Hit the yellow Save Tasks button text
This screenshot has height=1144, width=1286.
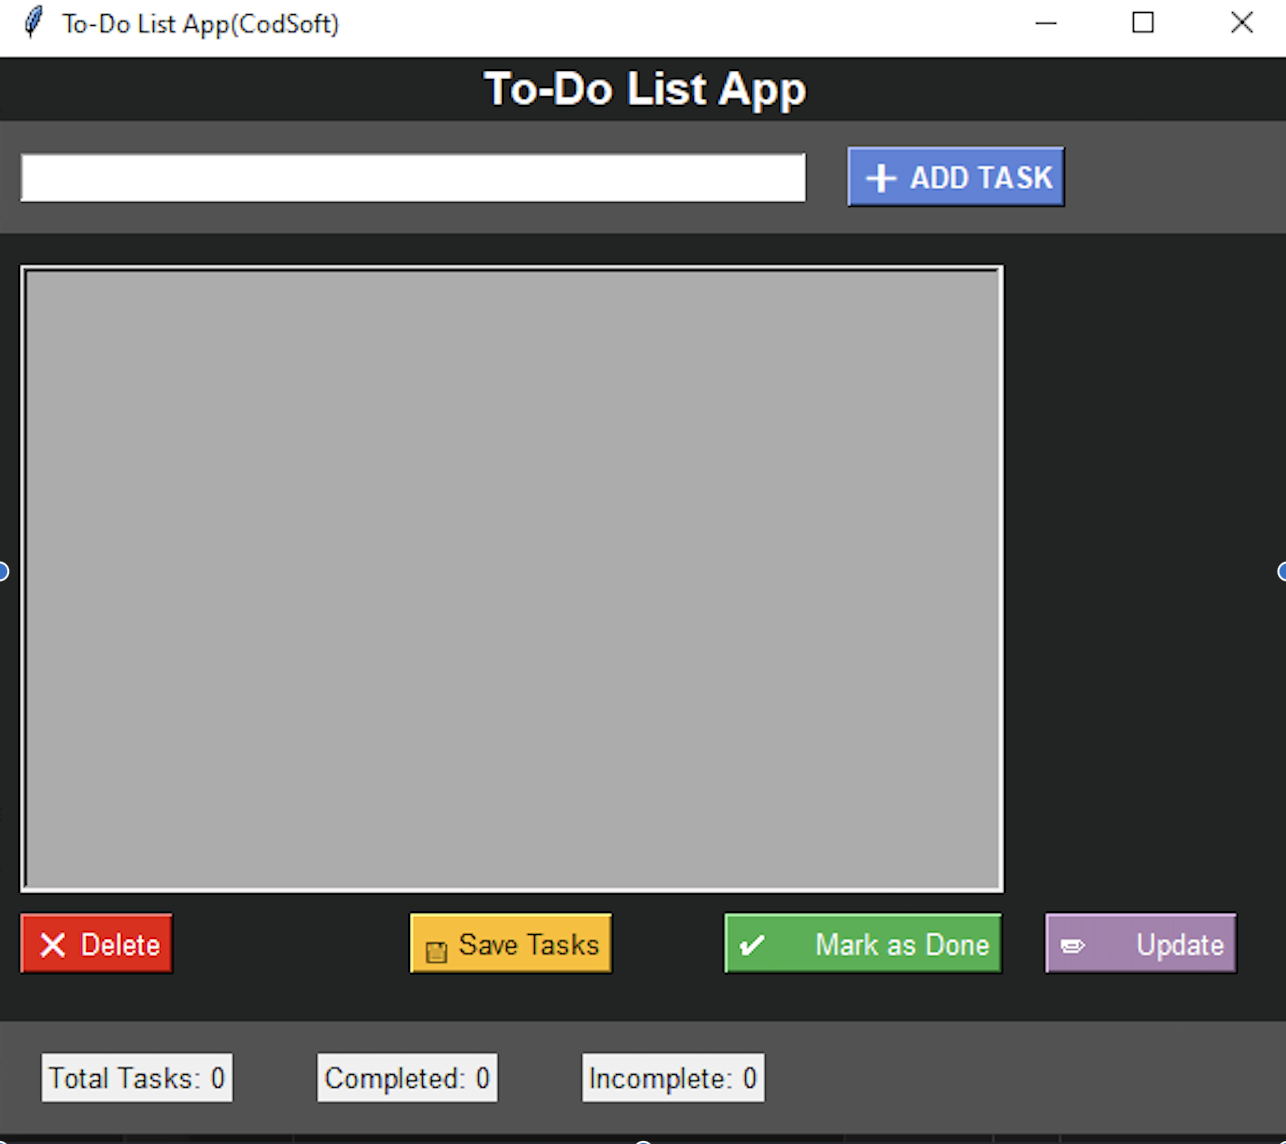point(528,945)
